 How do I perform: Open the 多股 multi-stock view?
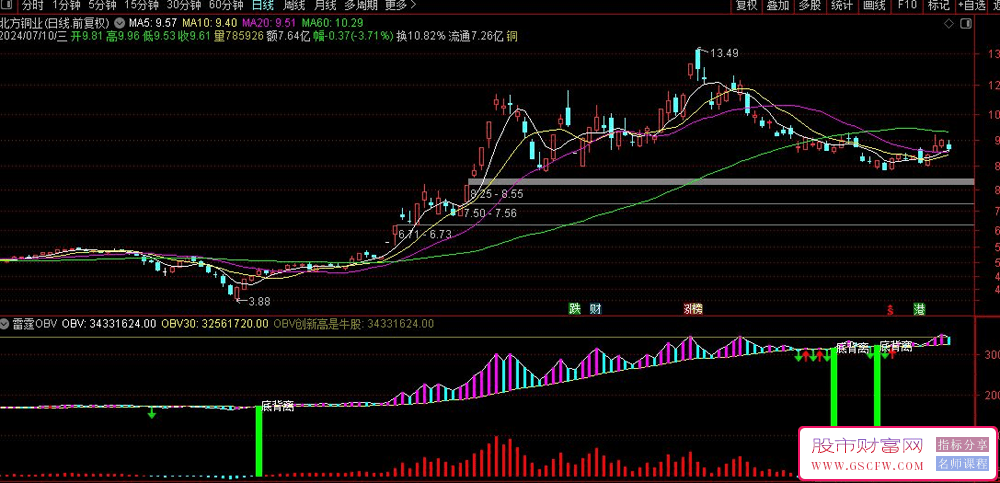coord(810,6)
